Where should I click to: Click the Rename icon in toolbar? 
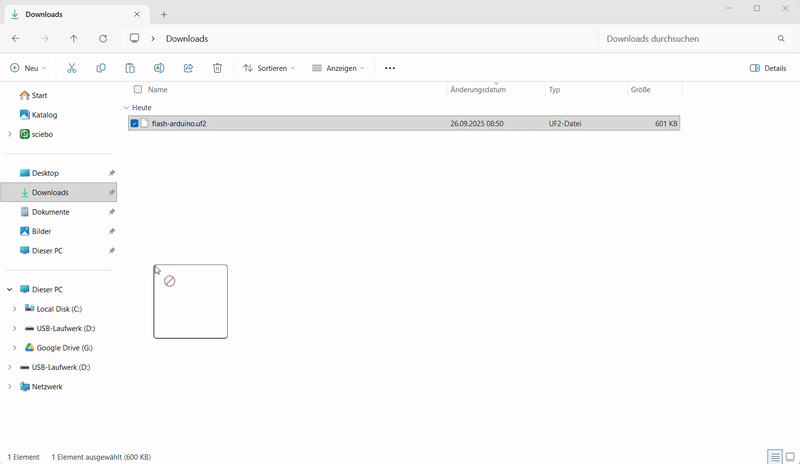[159, 68]
